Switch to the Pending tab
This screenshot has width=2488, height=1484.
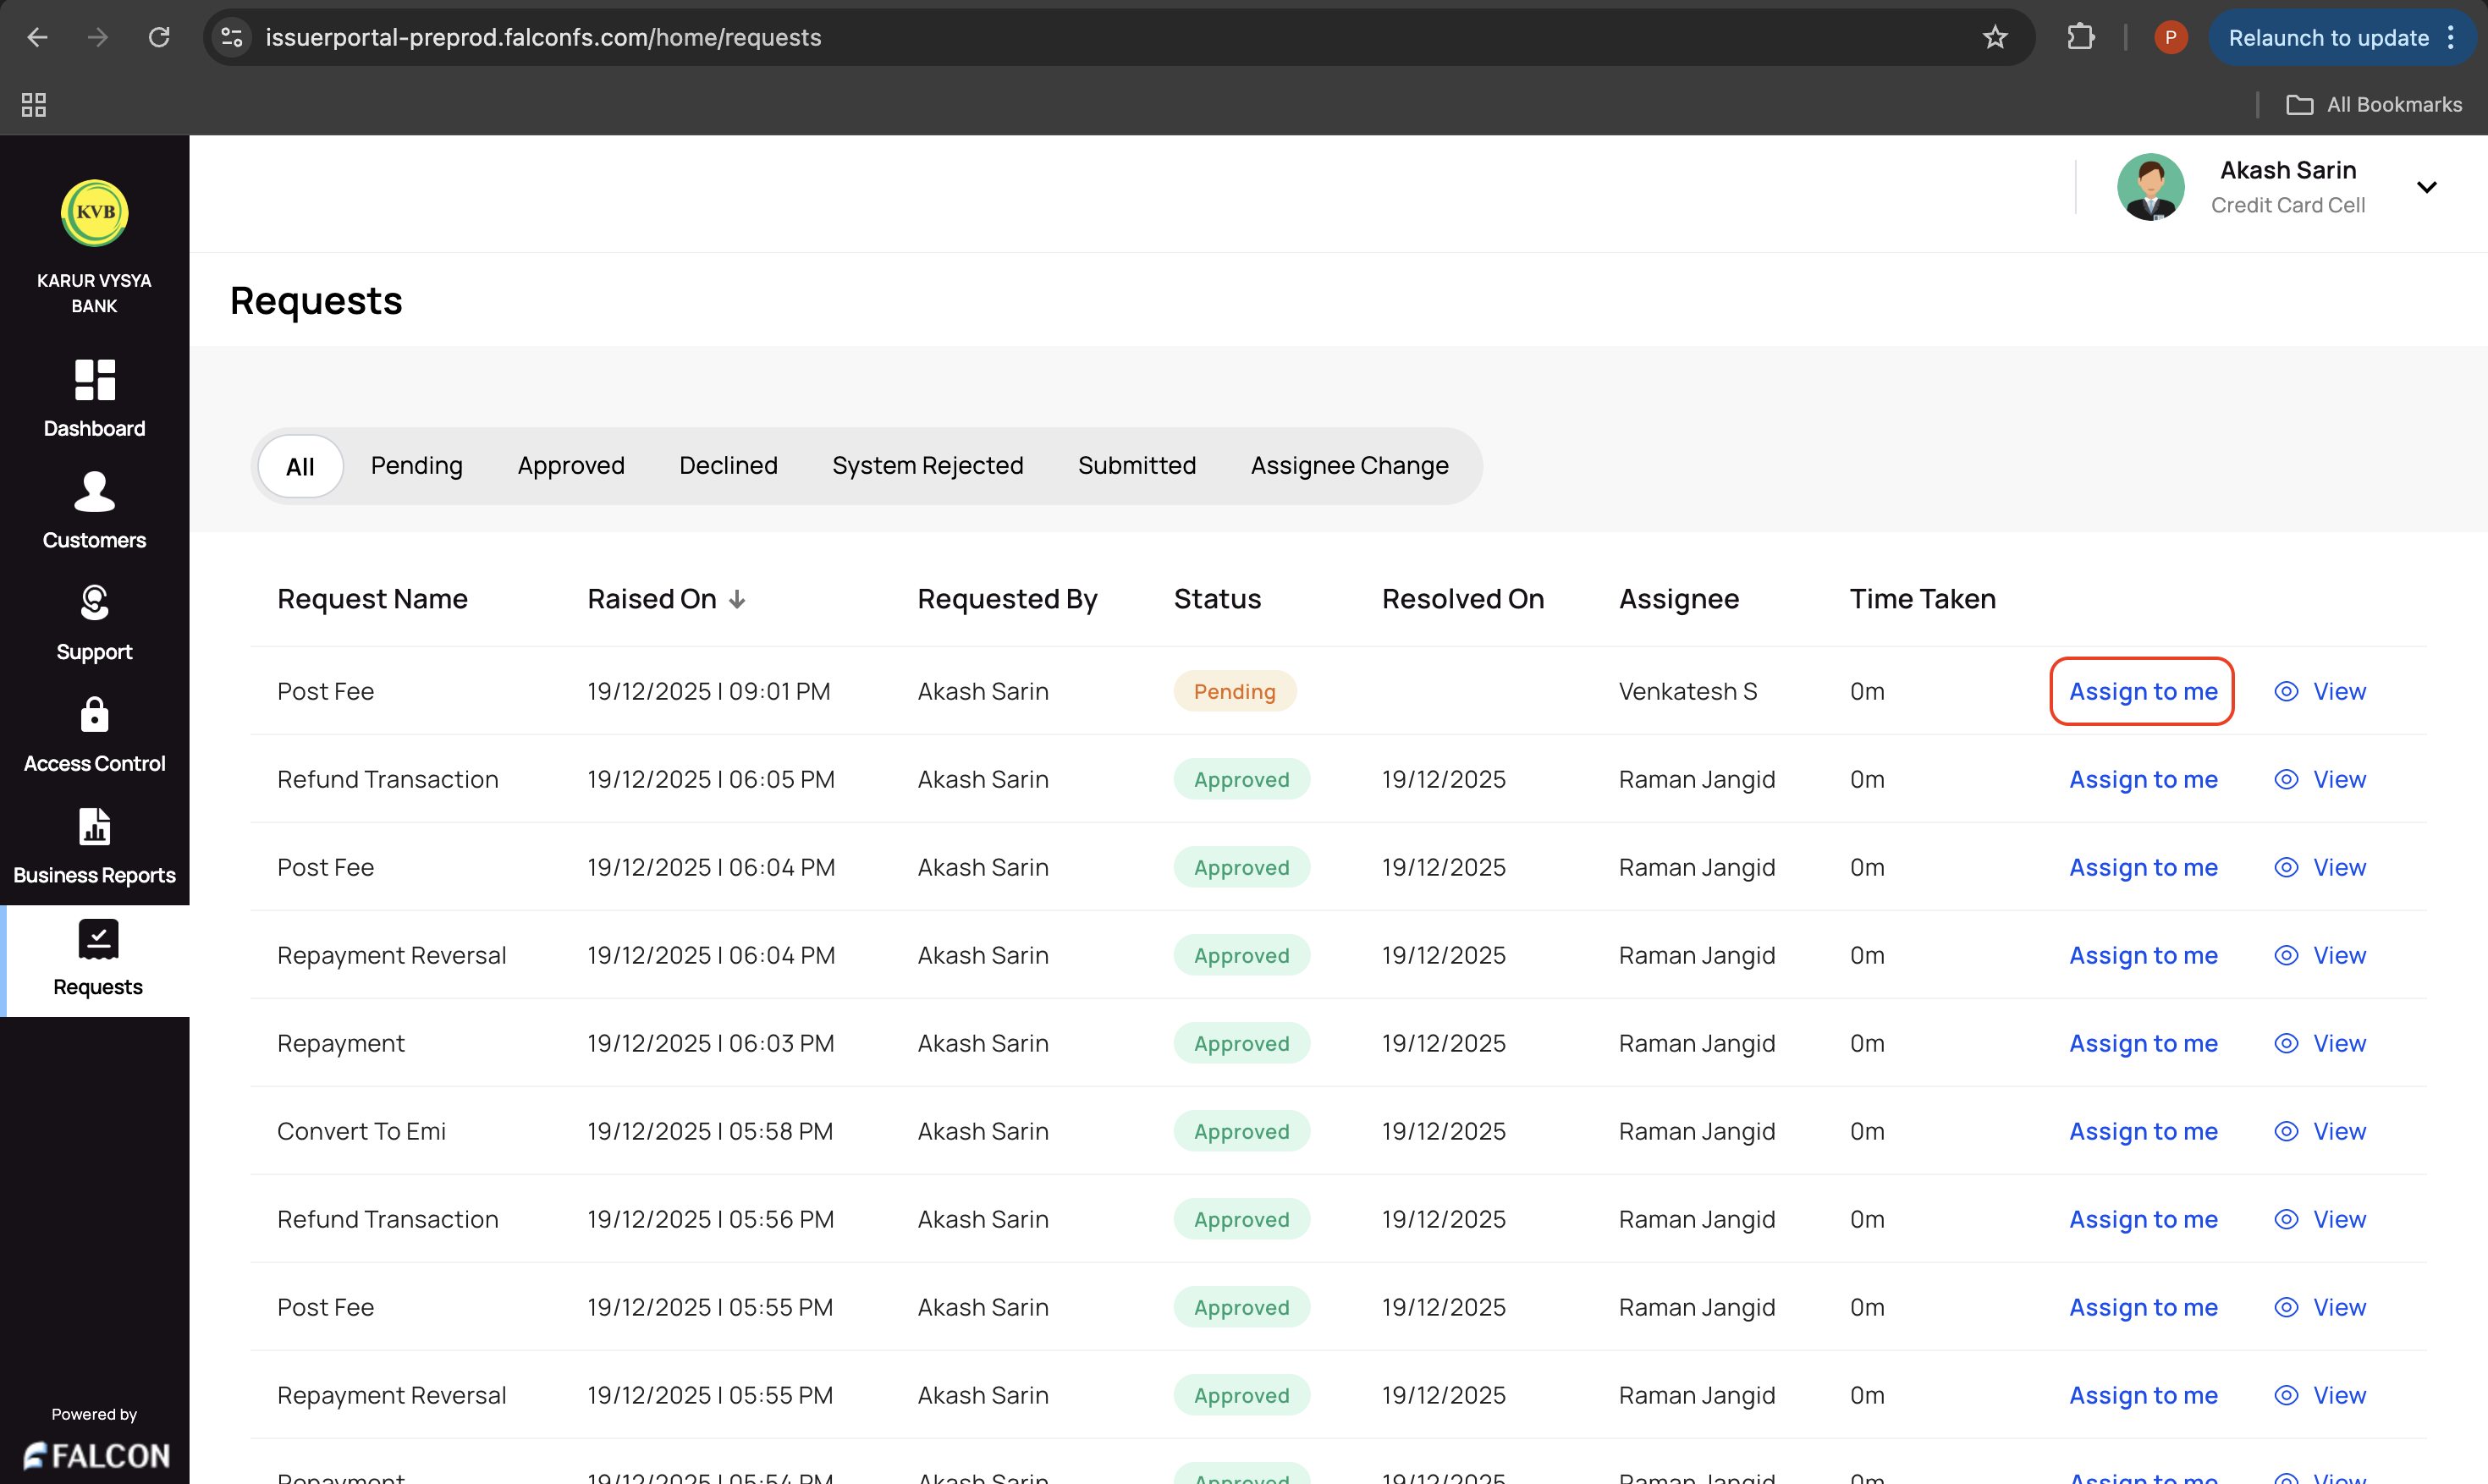[x=417, y=466]
